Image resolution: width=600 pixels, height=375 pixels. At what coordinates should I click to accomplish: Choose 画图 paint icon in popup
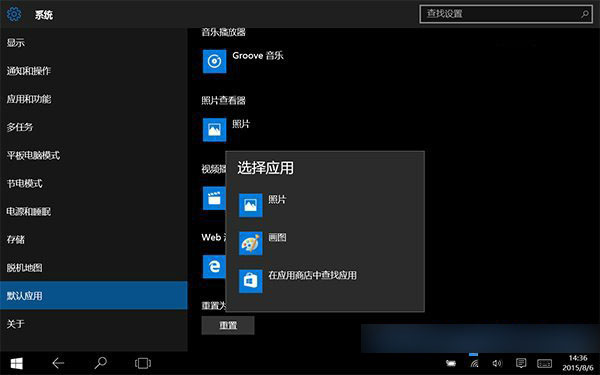point(251,243)
